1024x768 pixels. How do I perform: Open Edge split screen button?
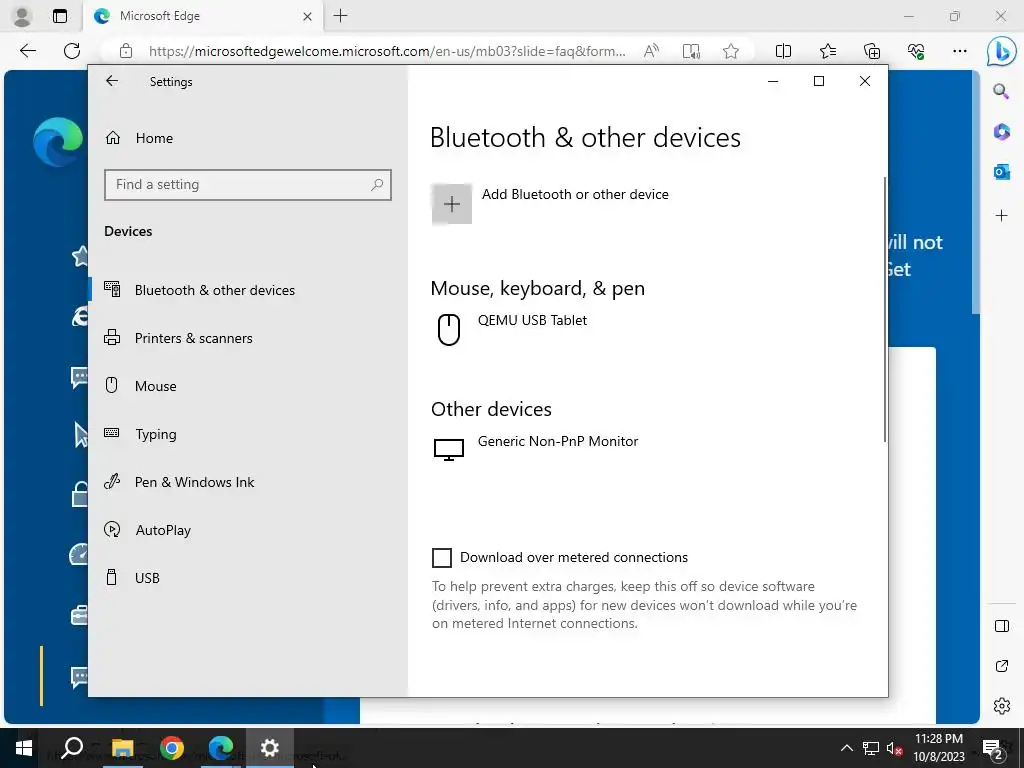click(x=783, y=51)
